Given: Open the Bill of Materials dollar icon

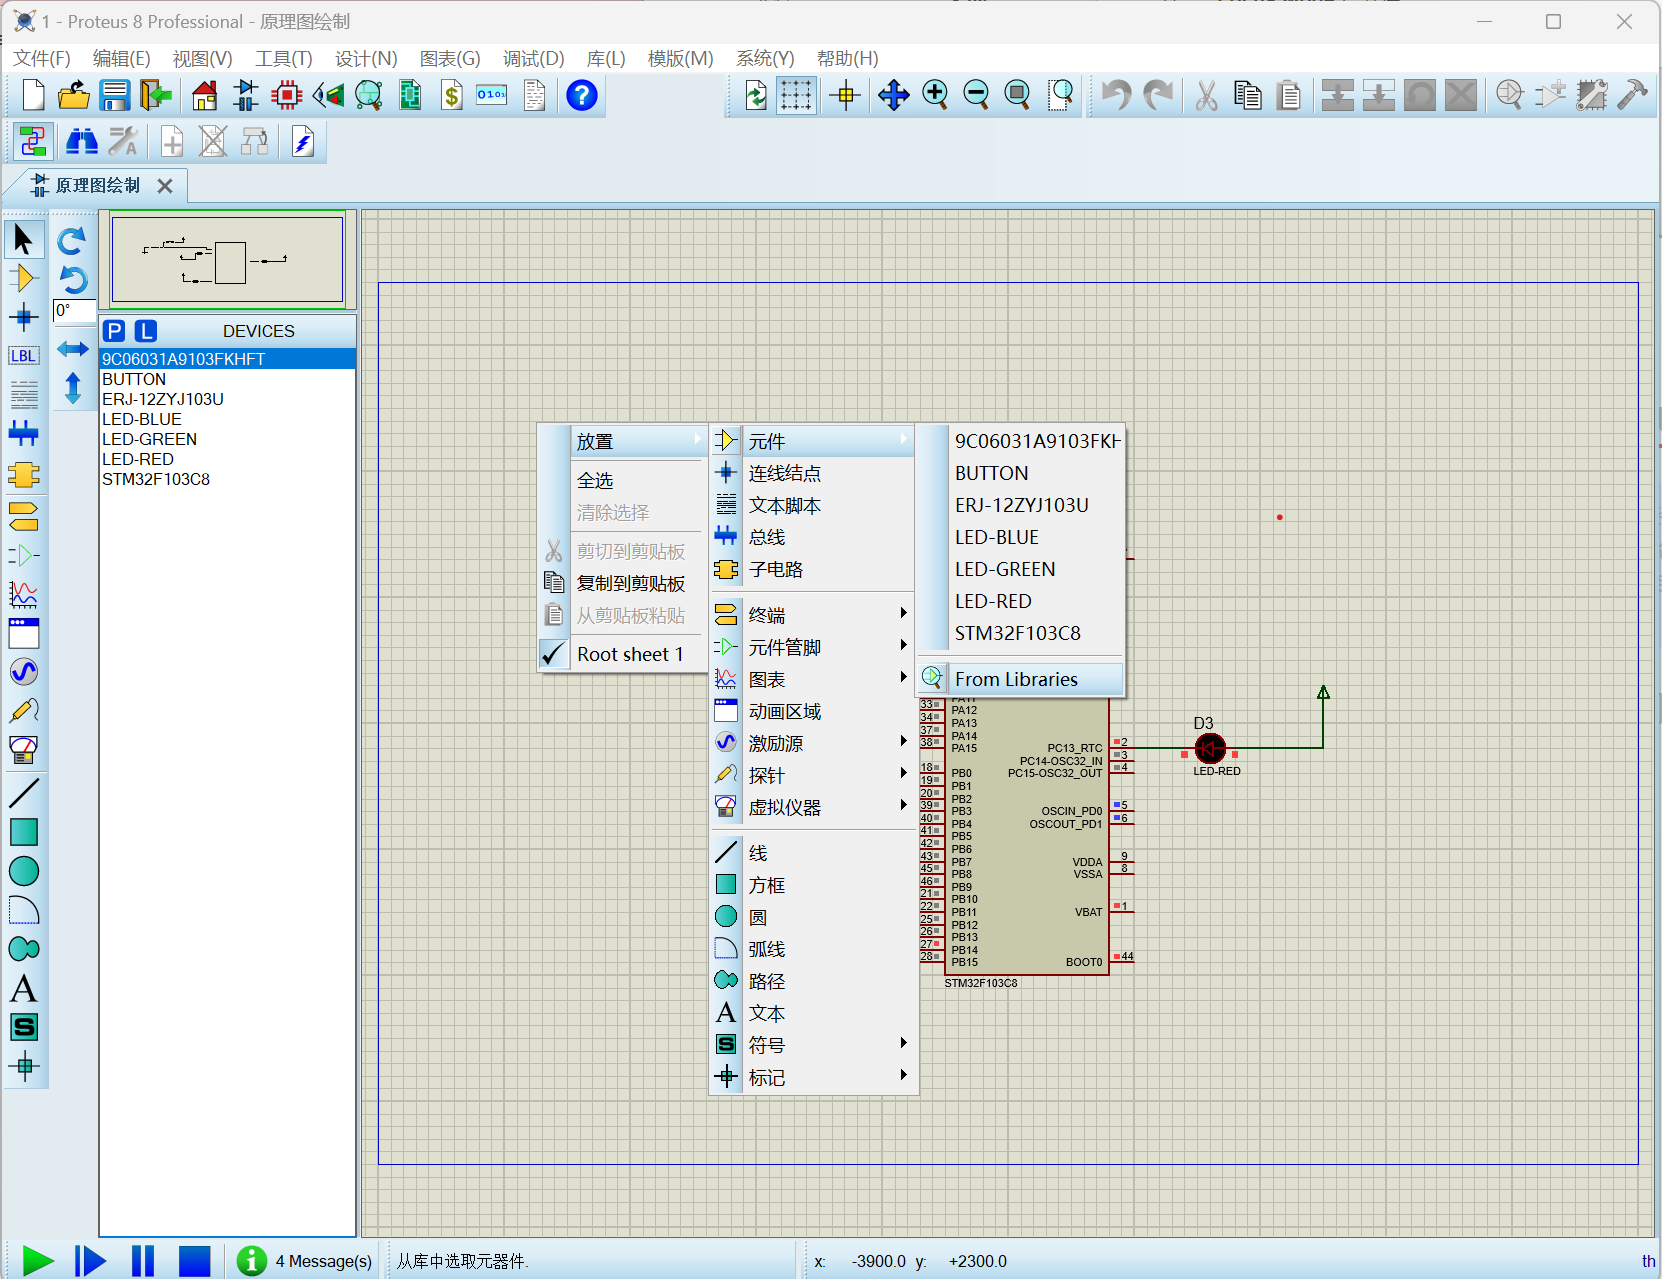Looking at the screenshot, I should [x=452, y=95].
